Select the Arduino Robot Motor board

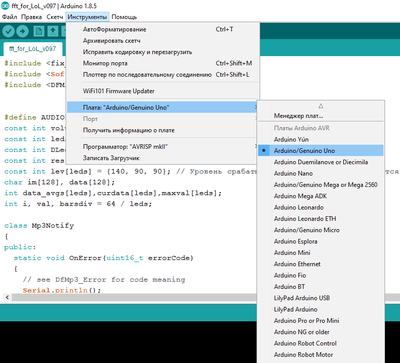pyautogui.click(x=321, y=355)
